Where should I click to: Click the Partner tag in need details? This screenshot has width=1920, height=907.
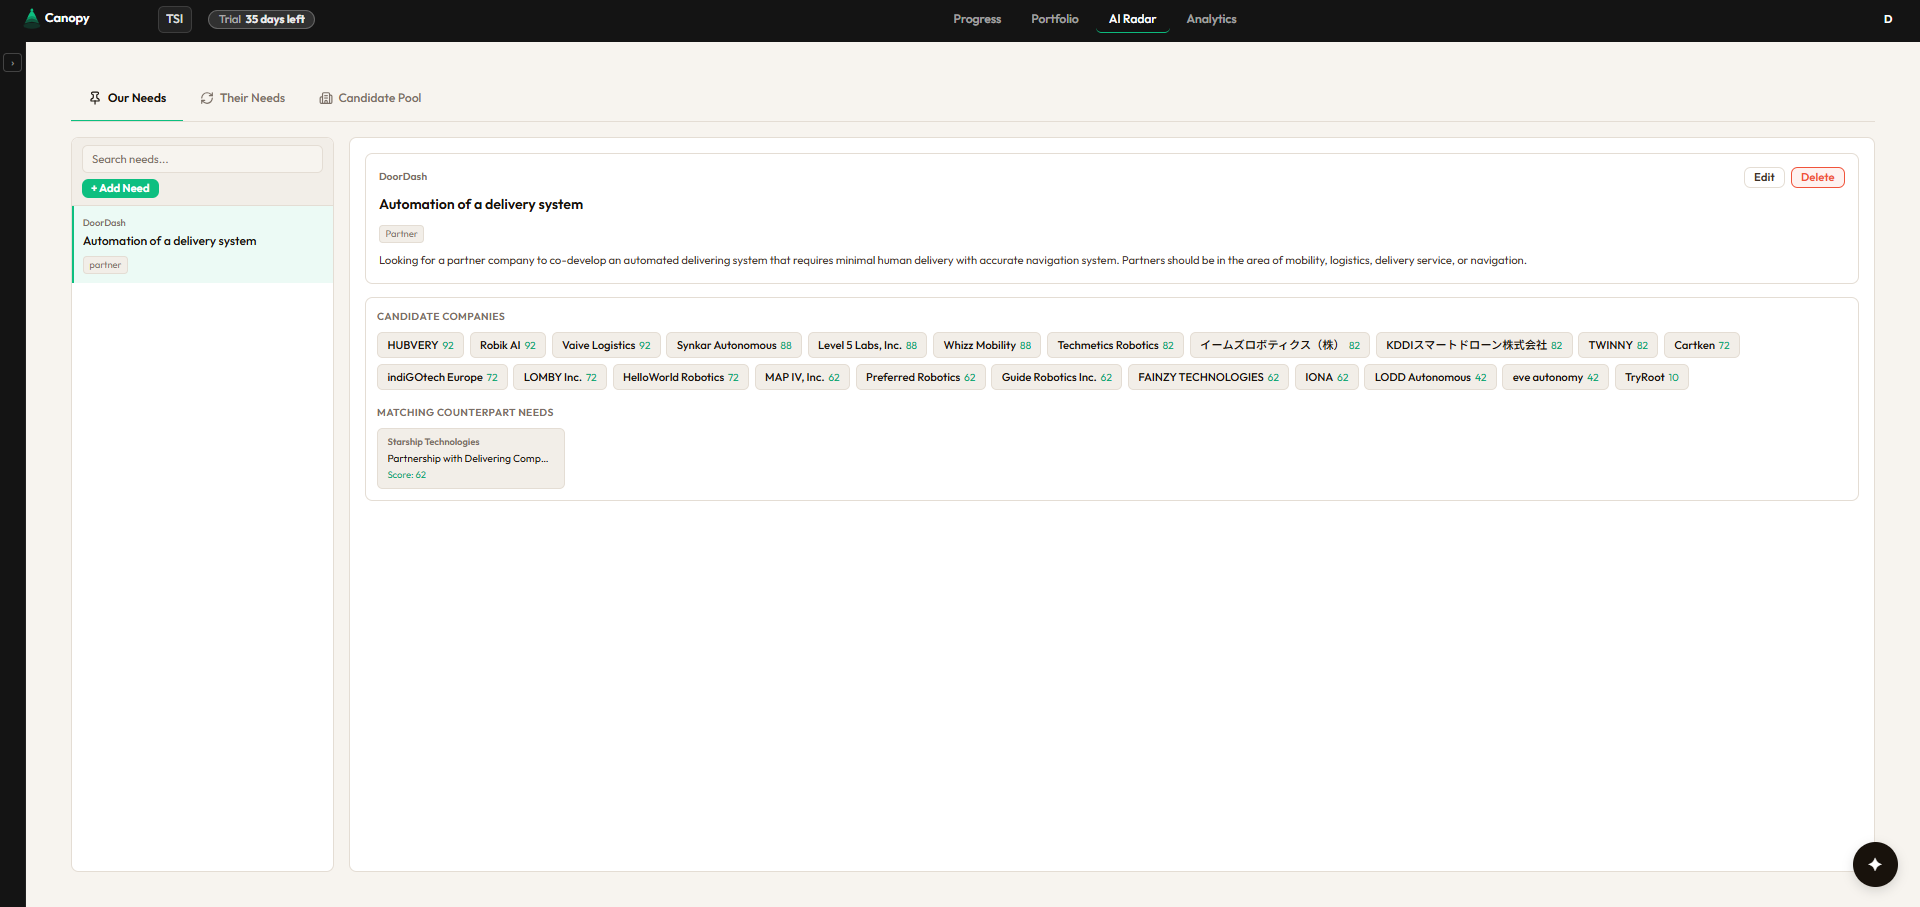401,234
